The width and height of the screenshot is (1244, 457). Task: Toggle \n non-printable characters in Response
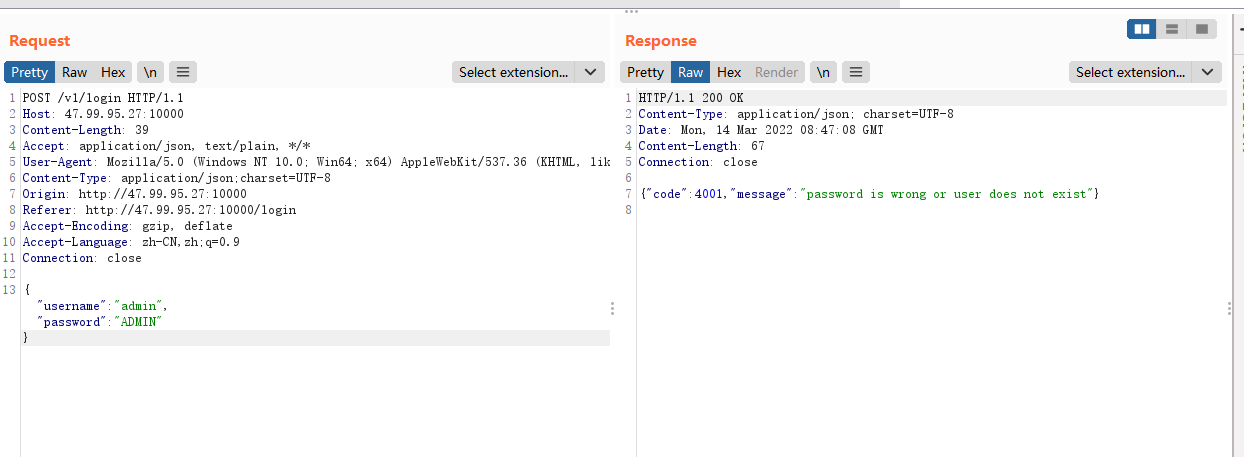822,72
